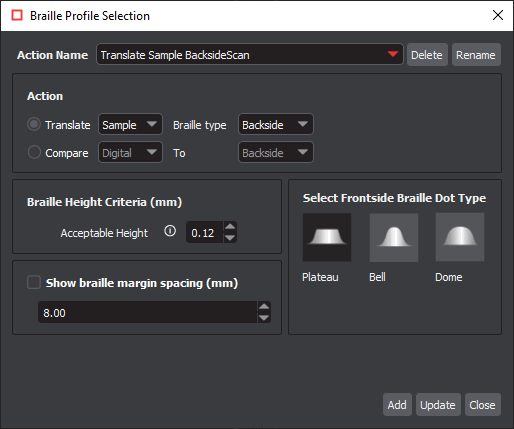Image resolution: width=514 pixels, height=429 pixels.
Task: Open the Braille type Backside dropdown
Action: click(x=276, y=124)
